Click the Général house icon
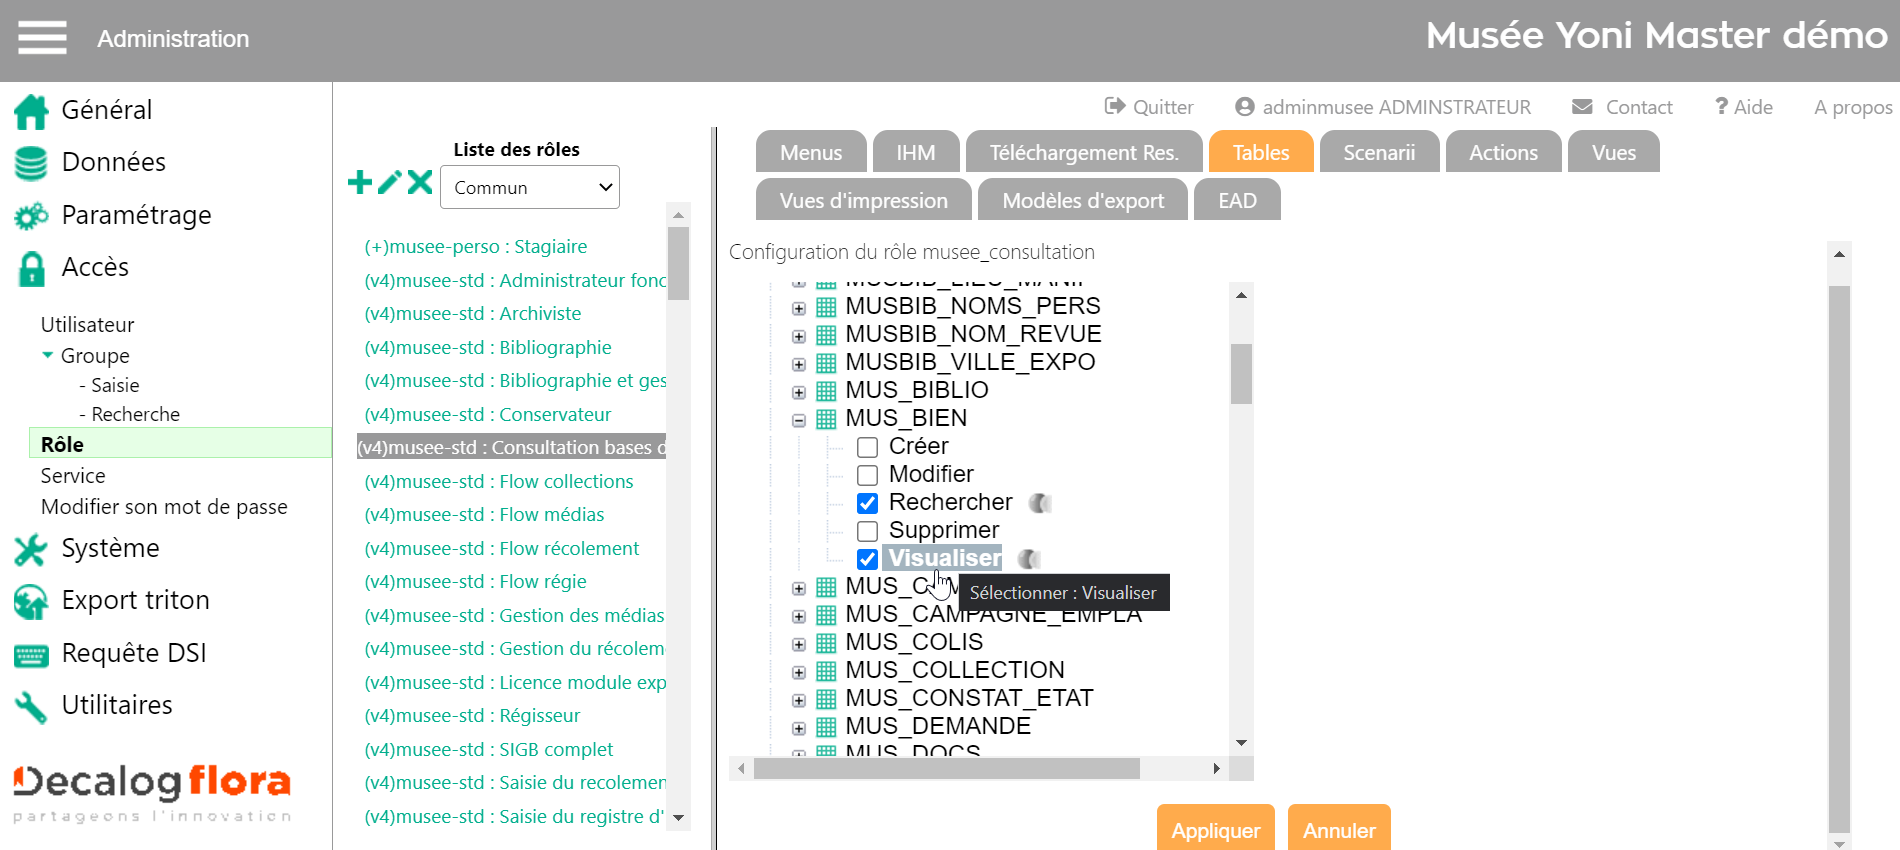The height and width of the screenshot is (850, 1900). tap(31, 111)
